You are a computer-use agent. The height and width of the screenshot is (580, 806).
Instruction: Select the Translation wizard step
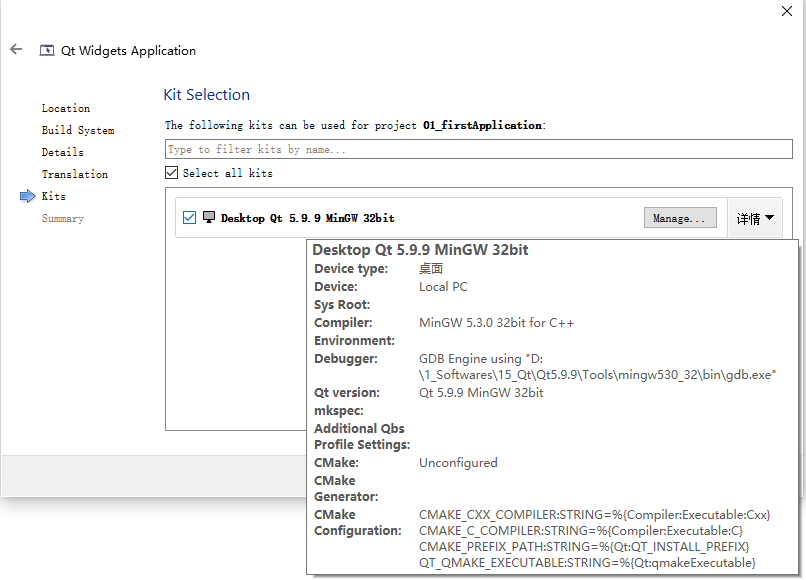click(x=75, y=174)
